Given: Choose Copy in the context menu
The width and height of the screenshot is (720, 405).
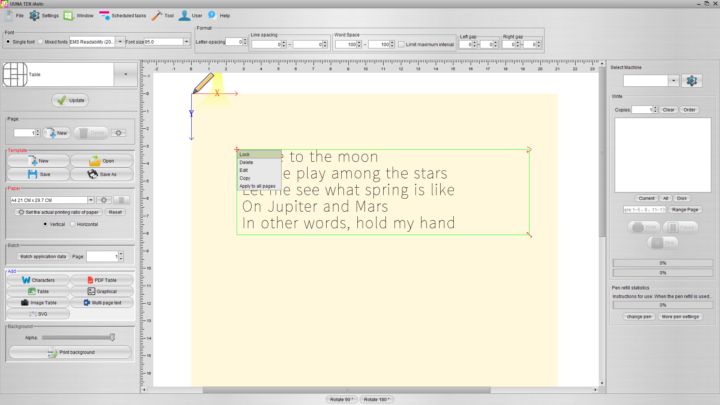Looking at the screenshot, I should coord(259,178).
